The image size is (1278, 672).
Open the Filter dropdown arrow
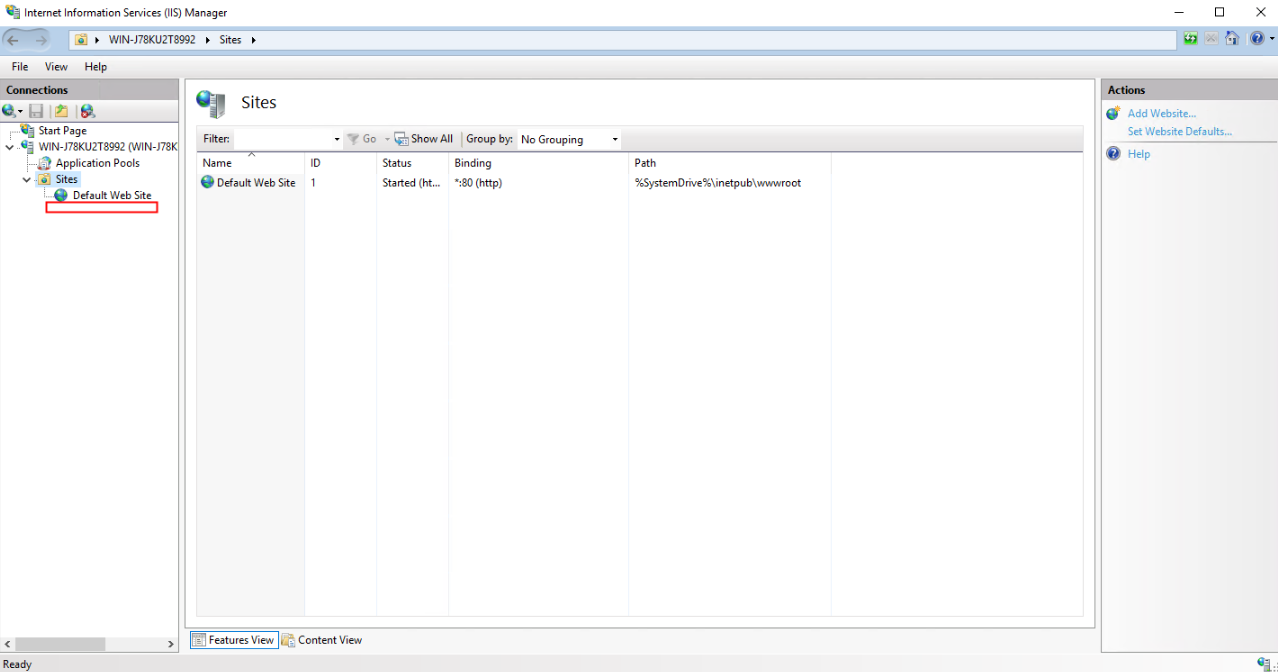click(337, 139)
